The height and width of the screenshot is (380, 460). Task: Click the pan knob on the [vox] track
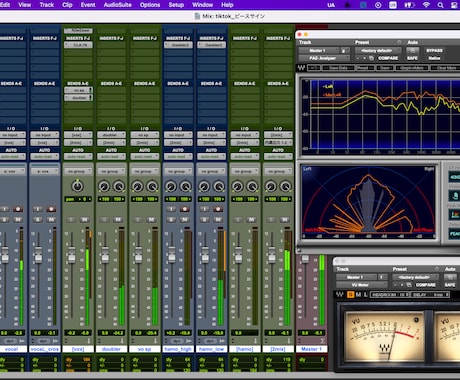click(x=78, y=186)
